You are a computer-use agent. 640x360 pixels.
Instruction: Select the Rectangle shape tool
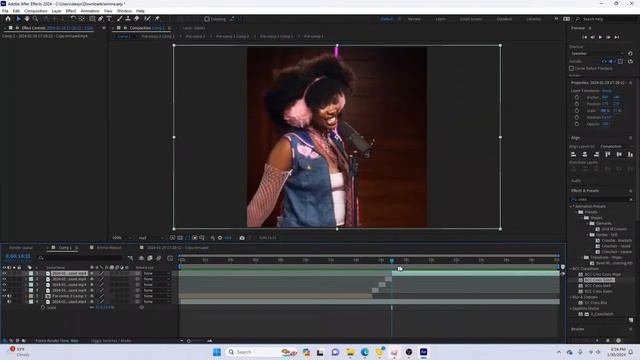click(x=92, y=19)
